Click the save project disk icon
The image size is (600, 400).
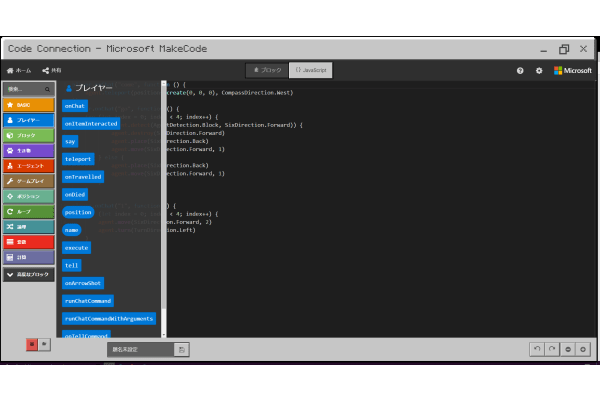pyautogui.click(x=182, y=349)
